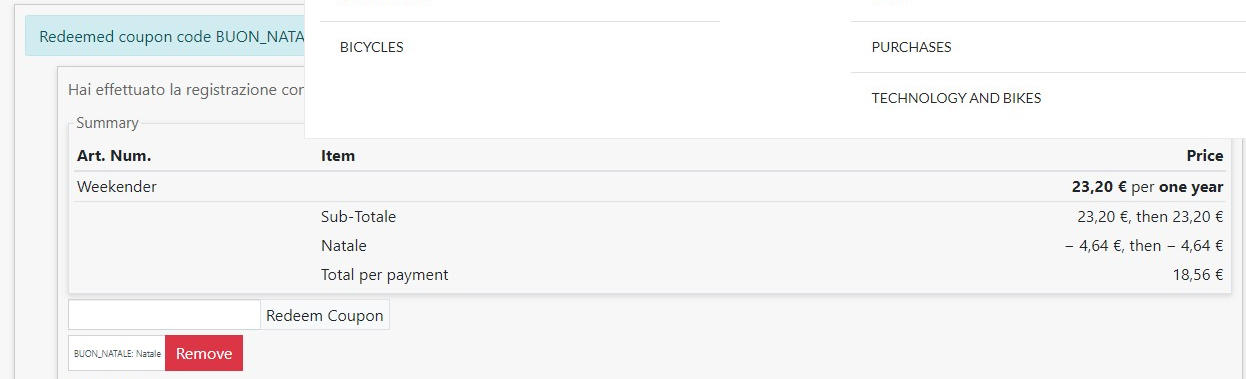
Task: Click the Redeem Coupon button
Action: point(325,315)
